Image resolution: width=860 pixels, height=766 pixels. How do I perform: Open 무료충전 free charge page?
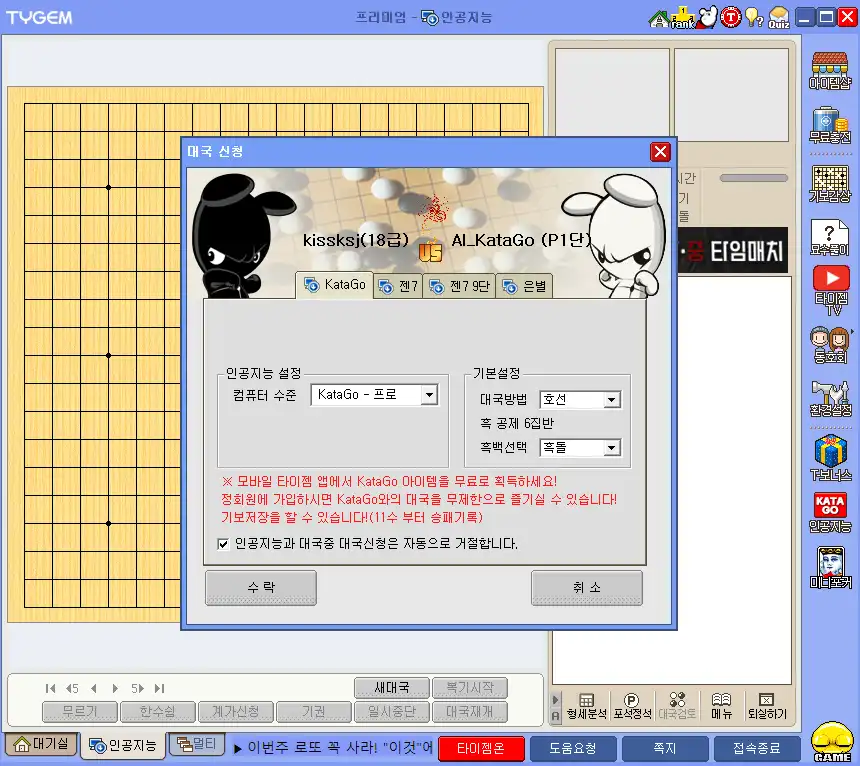(831, 127)
